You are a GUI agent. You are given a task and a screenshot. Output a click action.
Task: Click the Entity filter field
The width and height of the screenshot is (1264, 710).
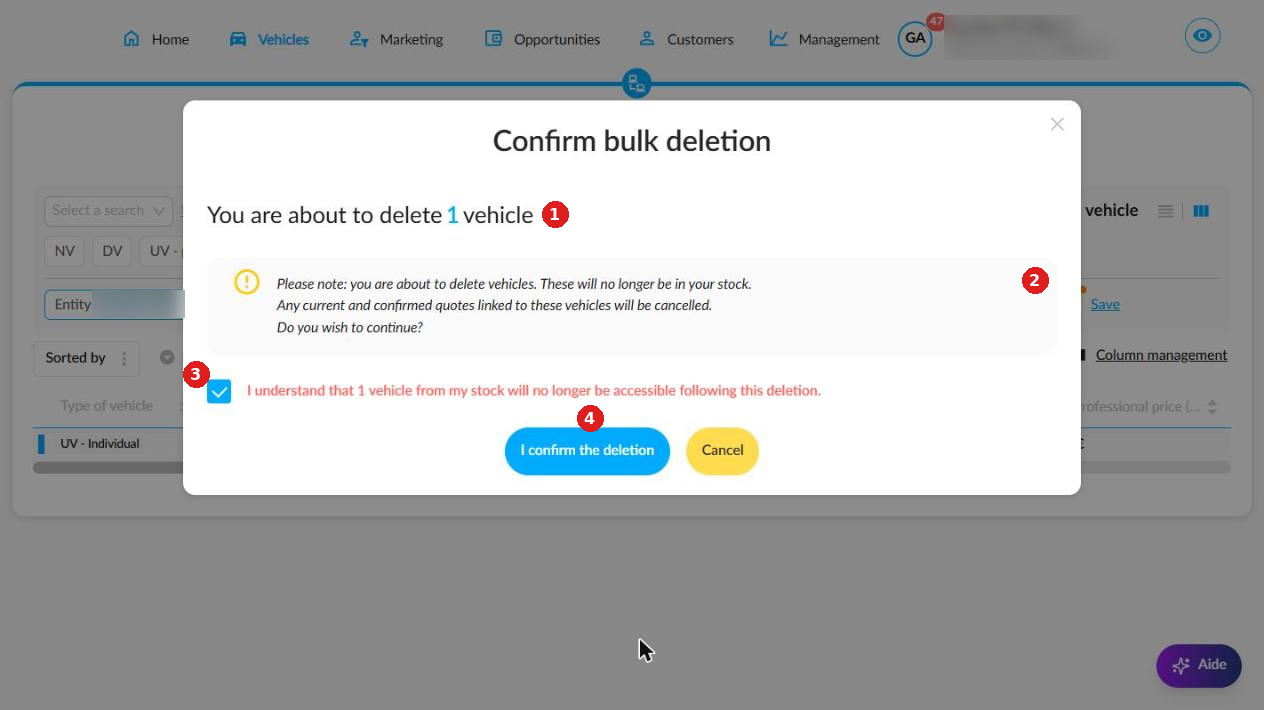click(x=114, y=305)
